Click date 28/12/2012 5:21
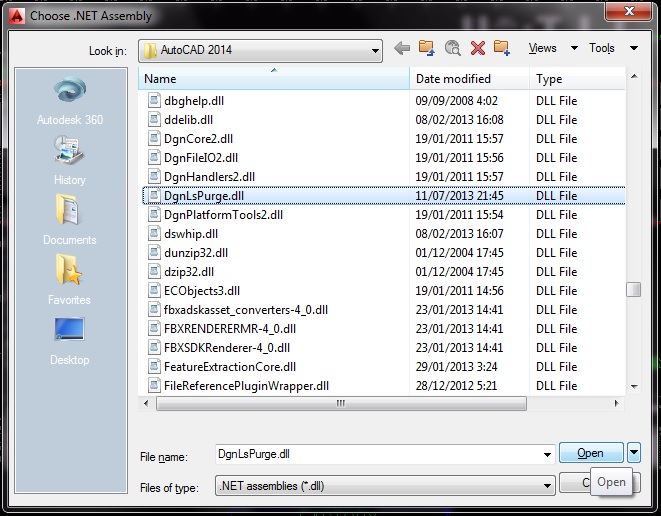The image size is (661, 516). click(456, 385)
